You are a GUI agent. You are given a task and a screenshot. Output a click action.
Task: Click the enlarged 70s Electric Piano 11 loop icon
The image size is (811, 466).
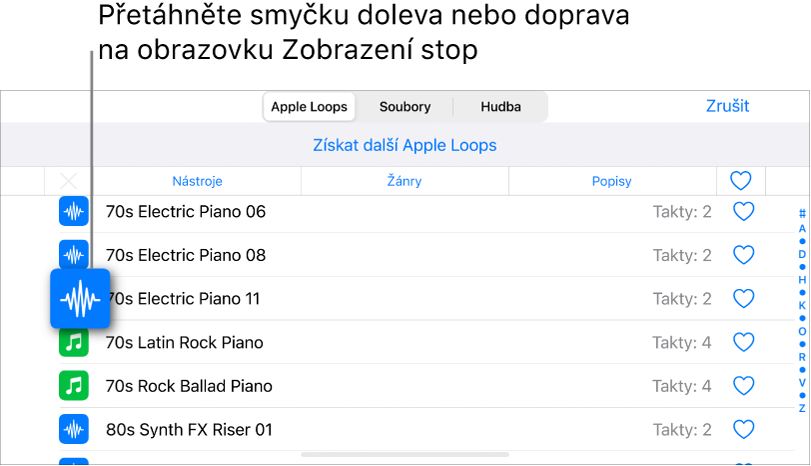(x=80, y=298)
